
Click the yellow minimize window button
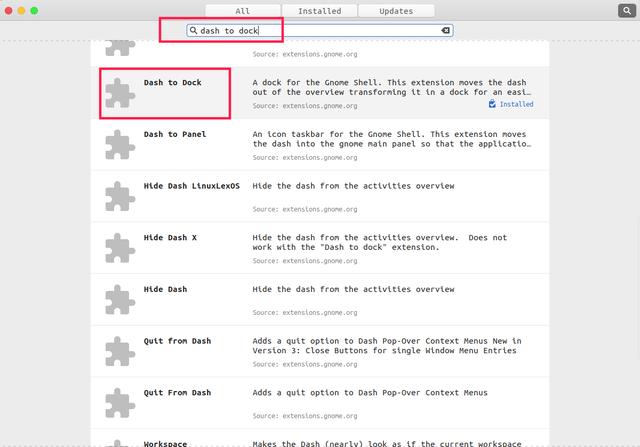(21, 11)
